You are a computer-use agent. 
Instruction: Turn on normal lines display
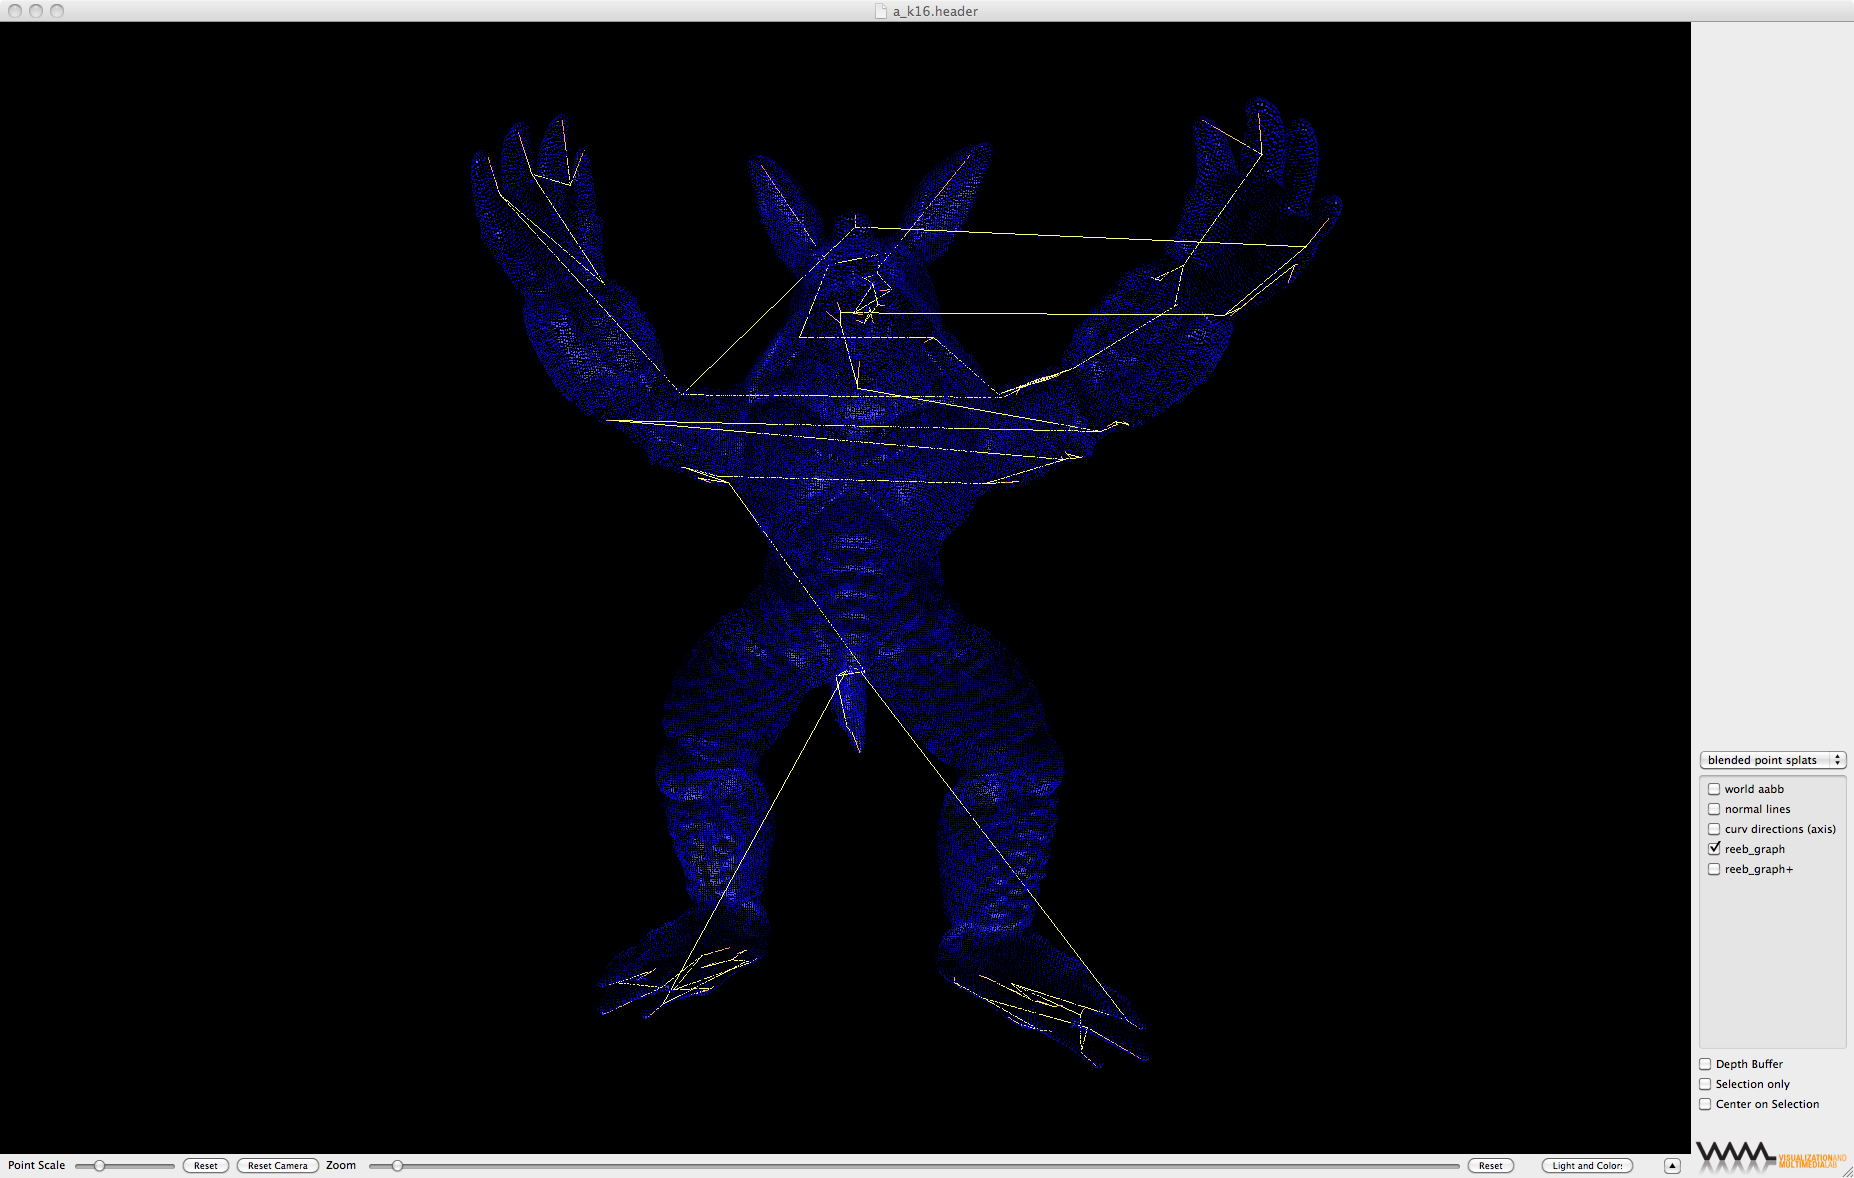(1714, 809)
